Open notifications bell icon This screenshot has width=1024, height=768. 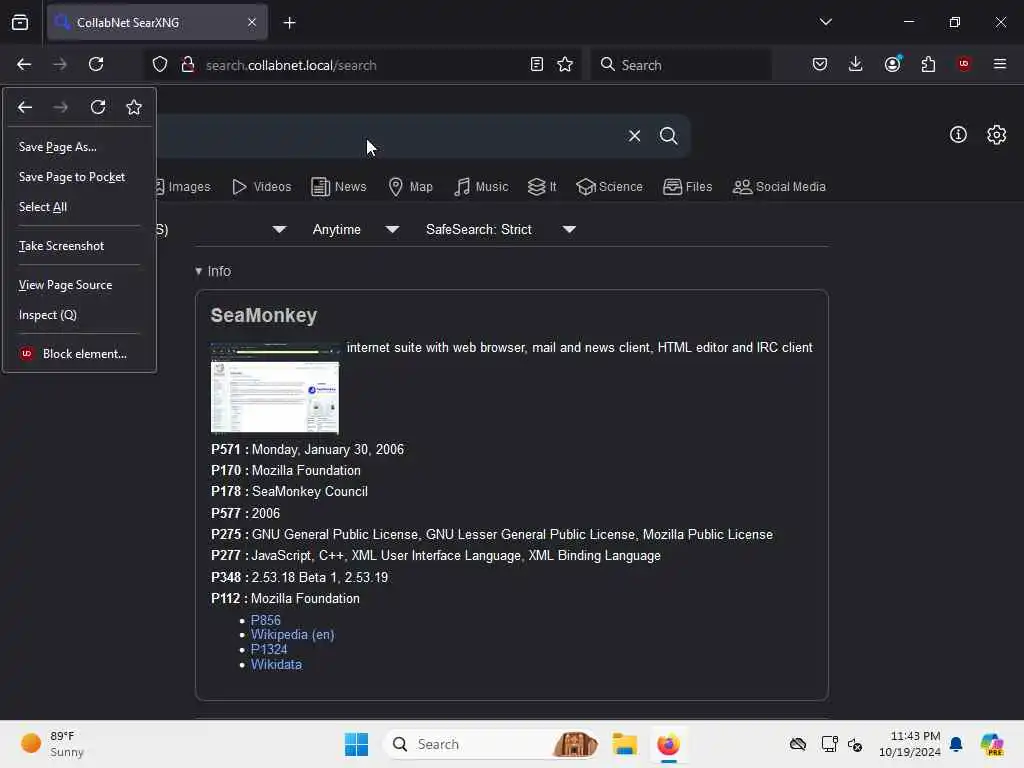click(x=956, y=744)
